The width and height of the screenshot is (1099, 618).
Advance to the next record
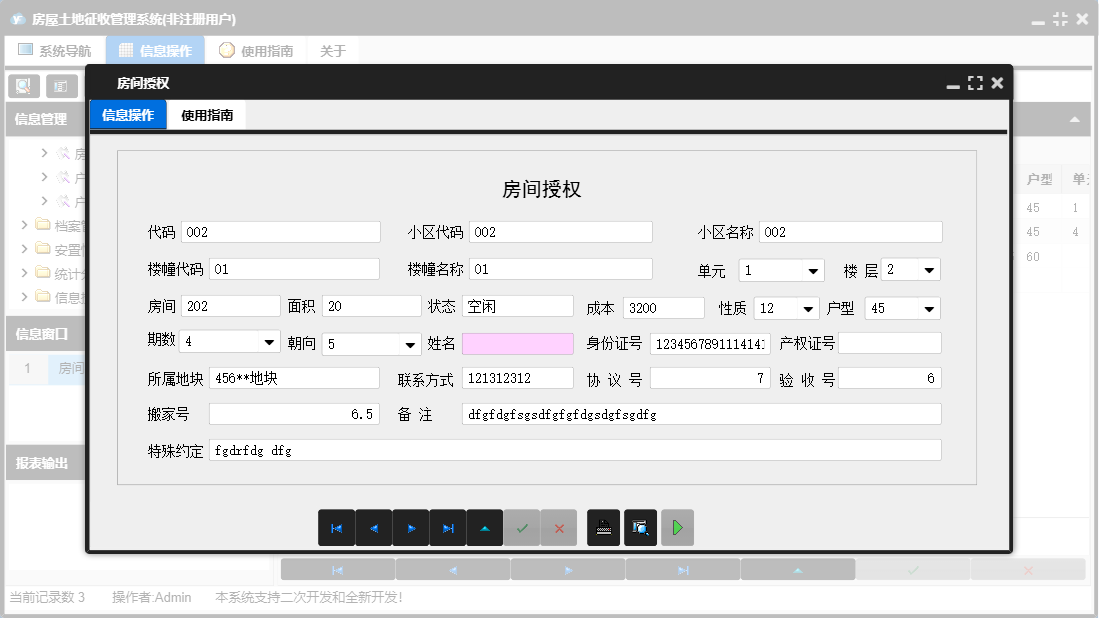(411, 527)
